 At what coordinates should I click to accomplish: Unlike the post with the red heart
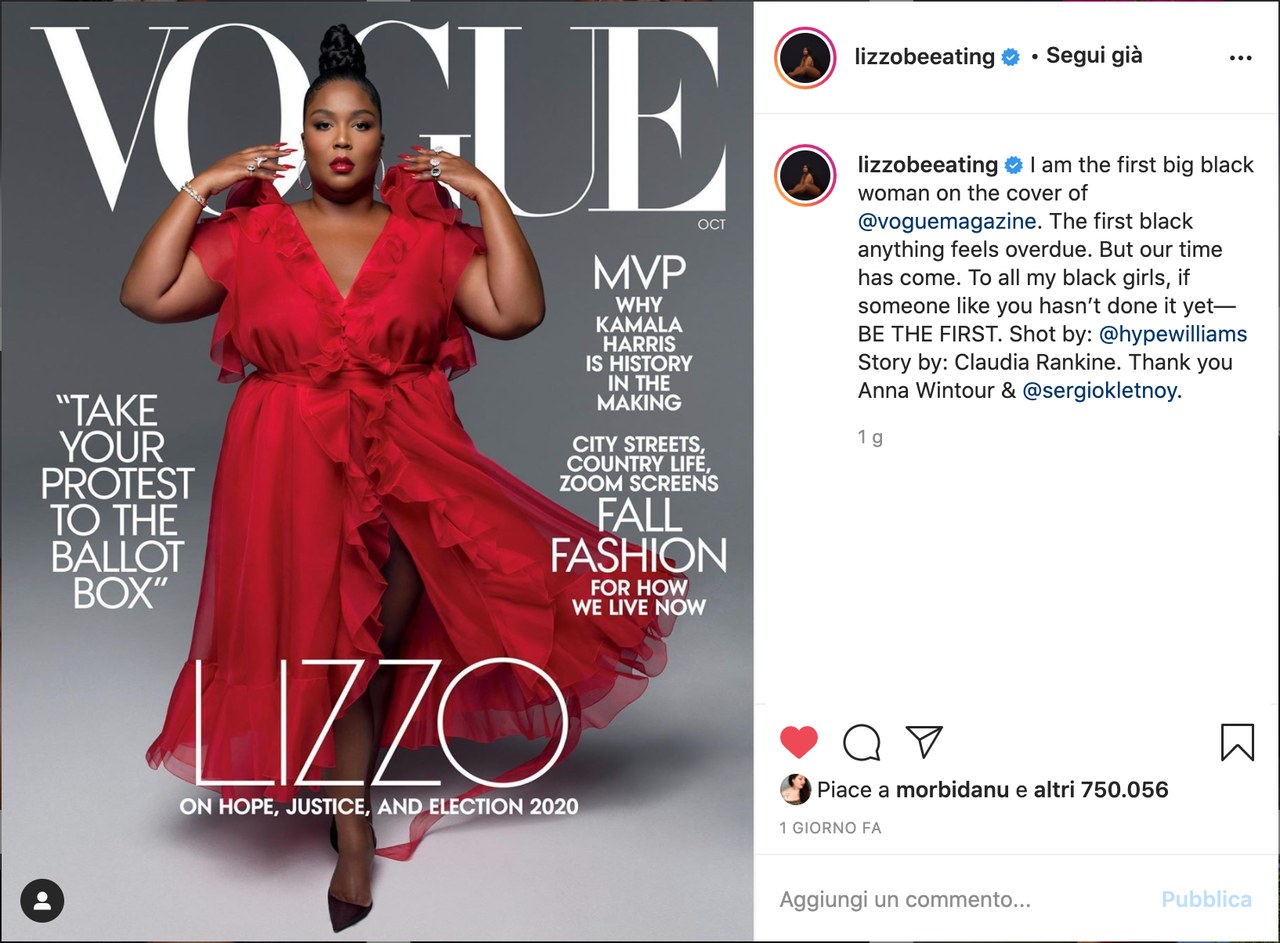tap(799, 742)
